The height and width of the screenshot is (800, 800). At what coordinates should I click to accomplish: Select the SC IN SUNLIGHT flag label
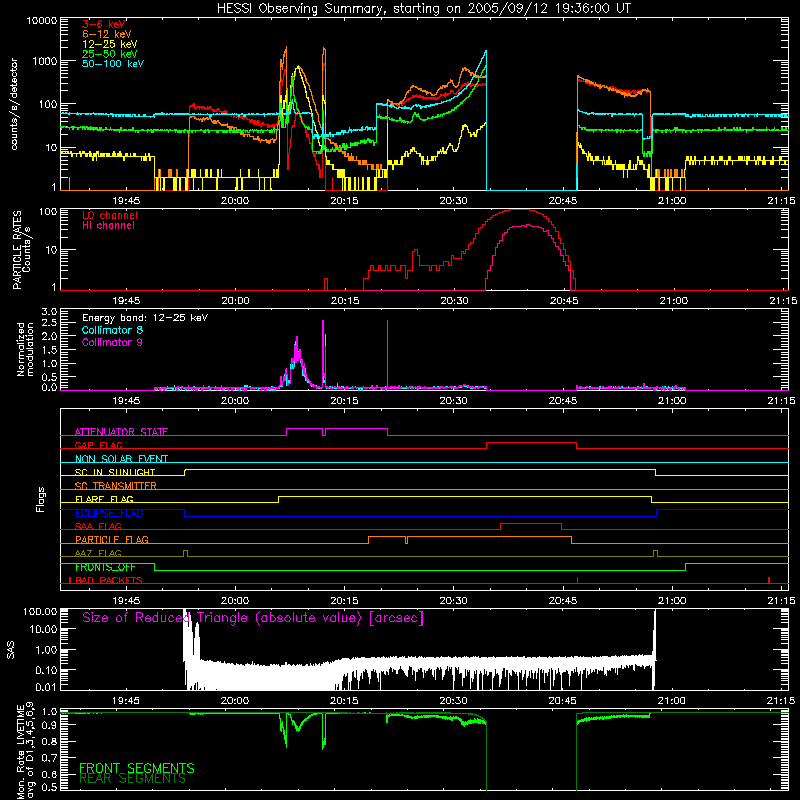(115, 472)
